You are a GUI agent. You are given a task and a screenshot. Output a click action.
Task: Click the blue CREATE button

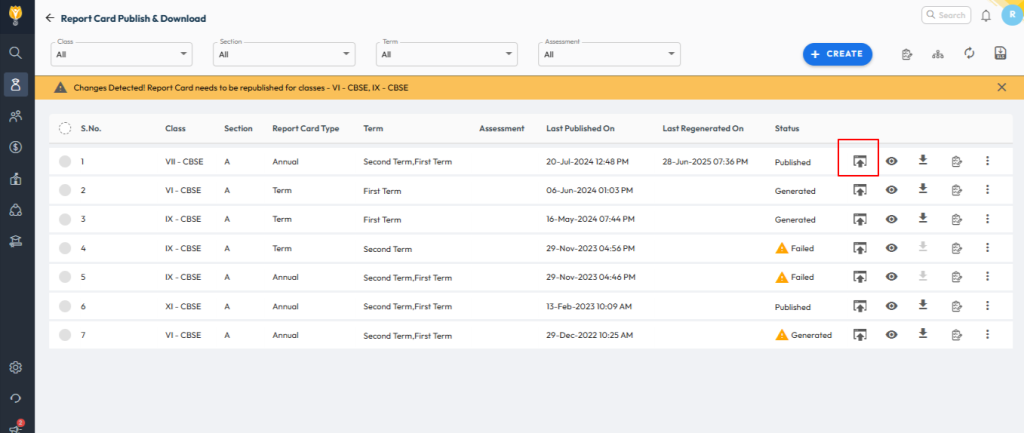837,54
